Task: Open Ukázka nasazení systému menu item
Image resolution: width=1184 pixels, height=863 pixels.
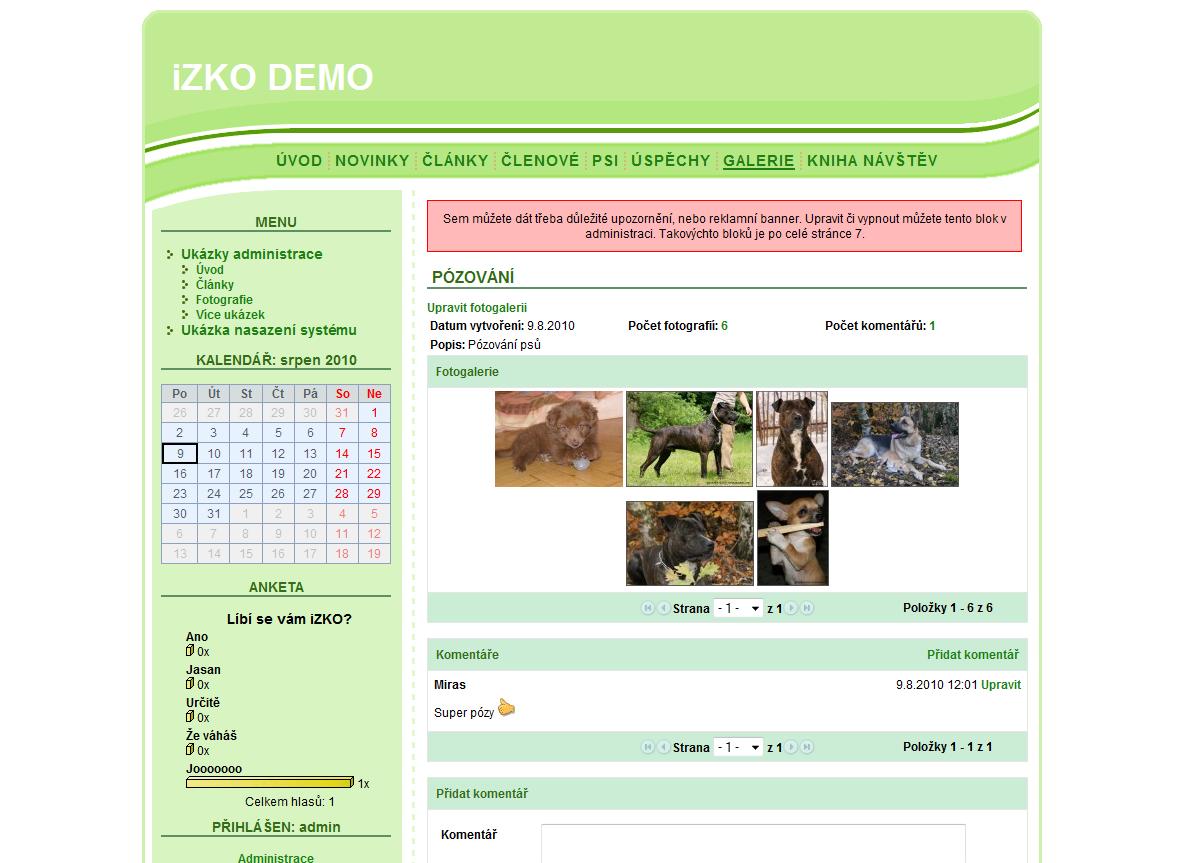Action: pos(269,330)
